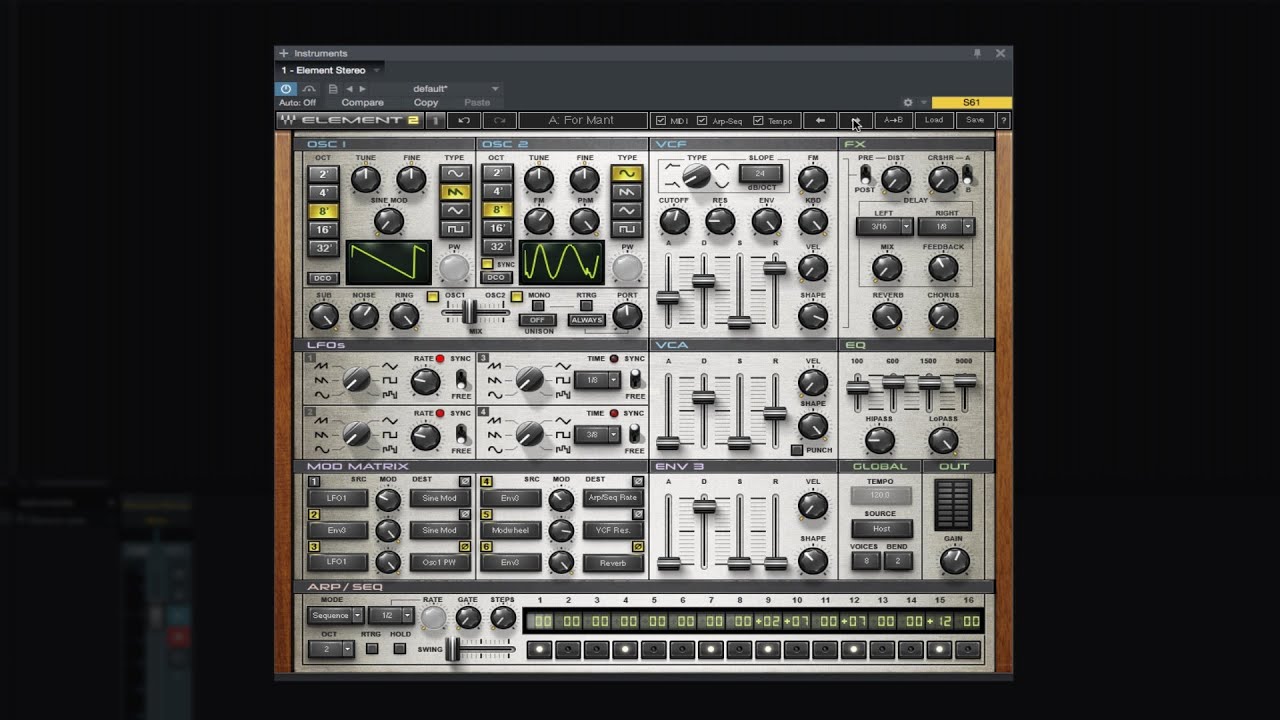
Task: Toggle sequencer step 16 button
Action: (968, 650)
